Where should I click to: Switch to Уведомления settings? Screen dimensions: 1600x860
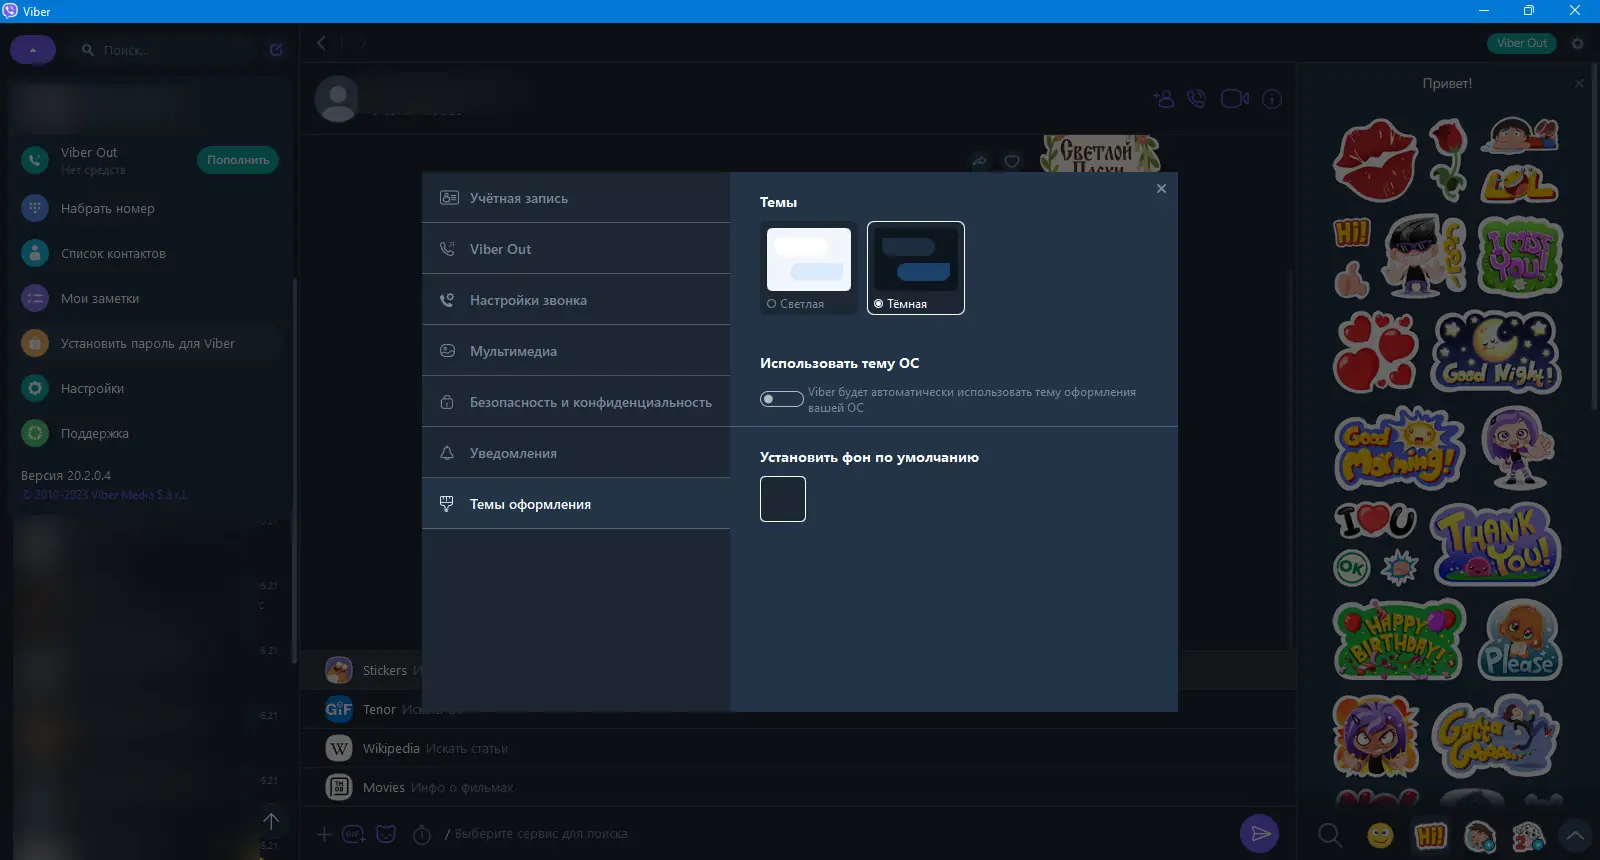(576, 453)
